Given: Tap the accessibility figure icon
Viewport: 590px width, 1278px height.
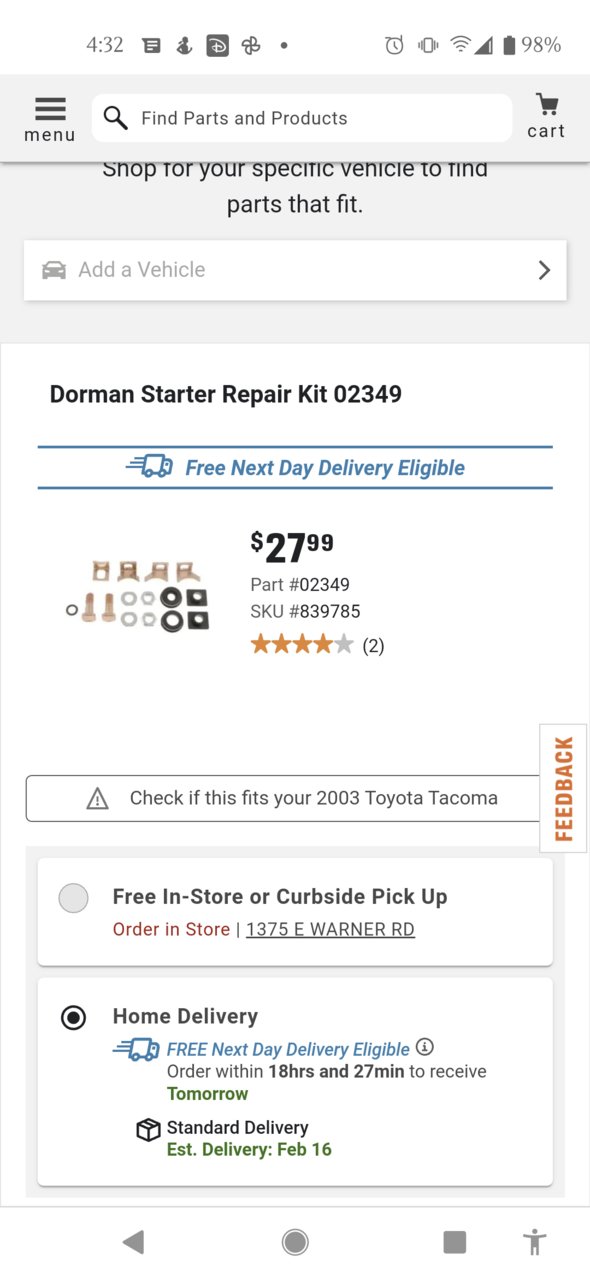Looking at the screenshot, I should (535, 1242).
